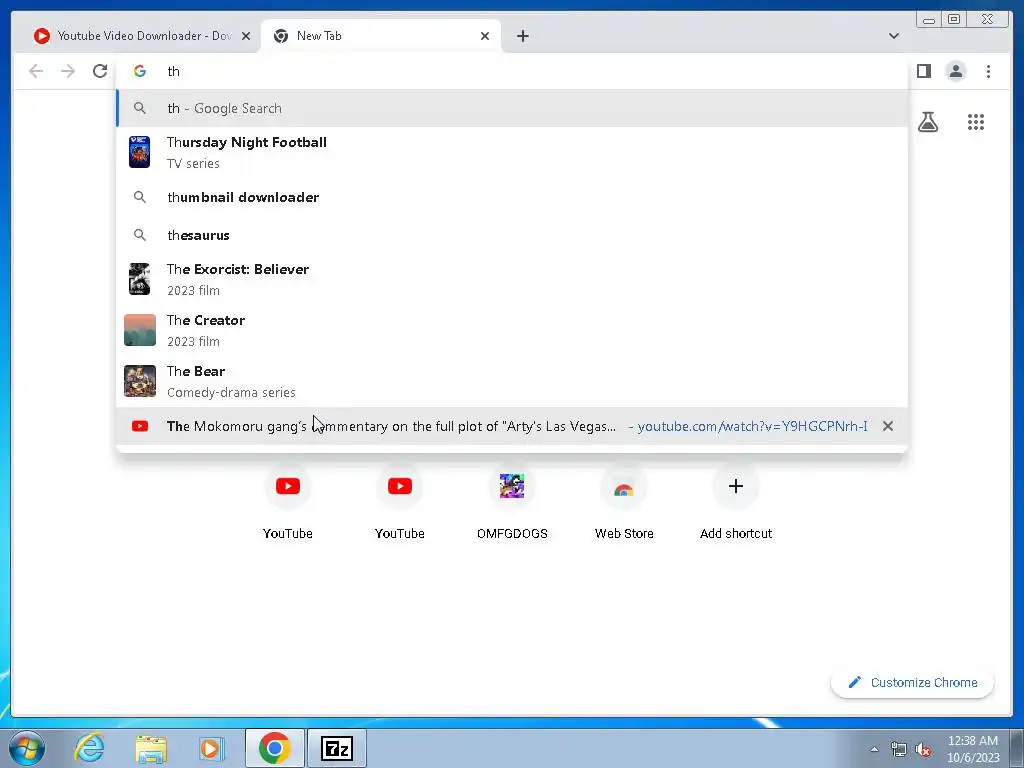Screen dimensions: 1024x768
Task: Open the side panel icon
Action: pos(923,71)
